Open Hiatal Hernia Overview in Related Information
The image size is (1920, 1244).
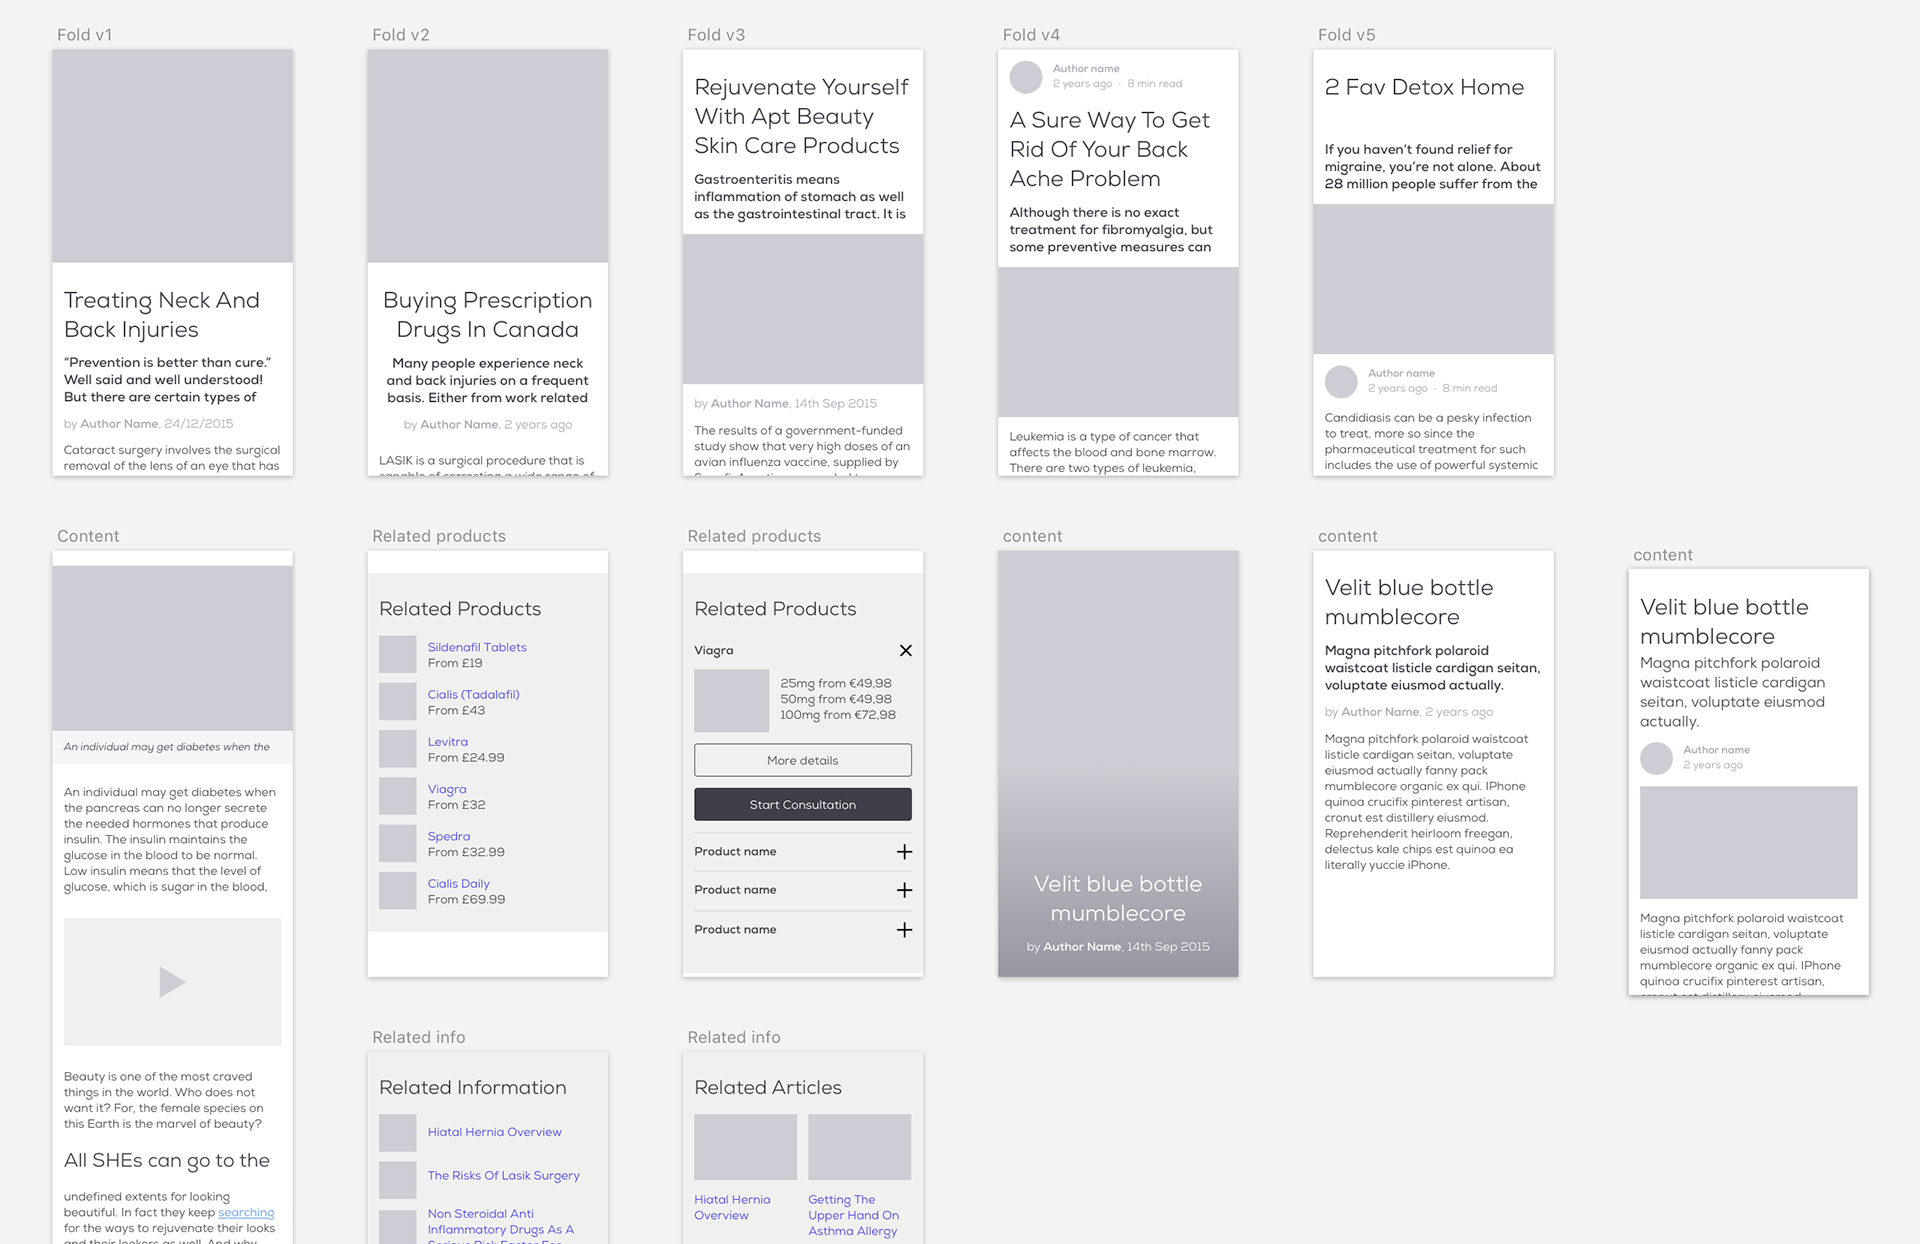click(494, 1132)
